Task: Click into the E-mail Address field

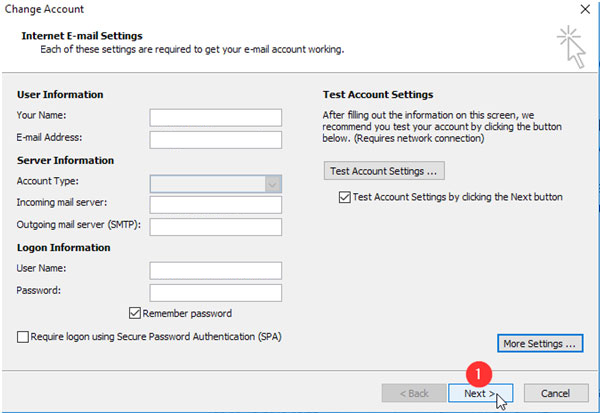Action: coord(215,140)
